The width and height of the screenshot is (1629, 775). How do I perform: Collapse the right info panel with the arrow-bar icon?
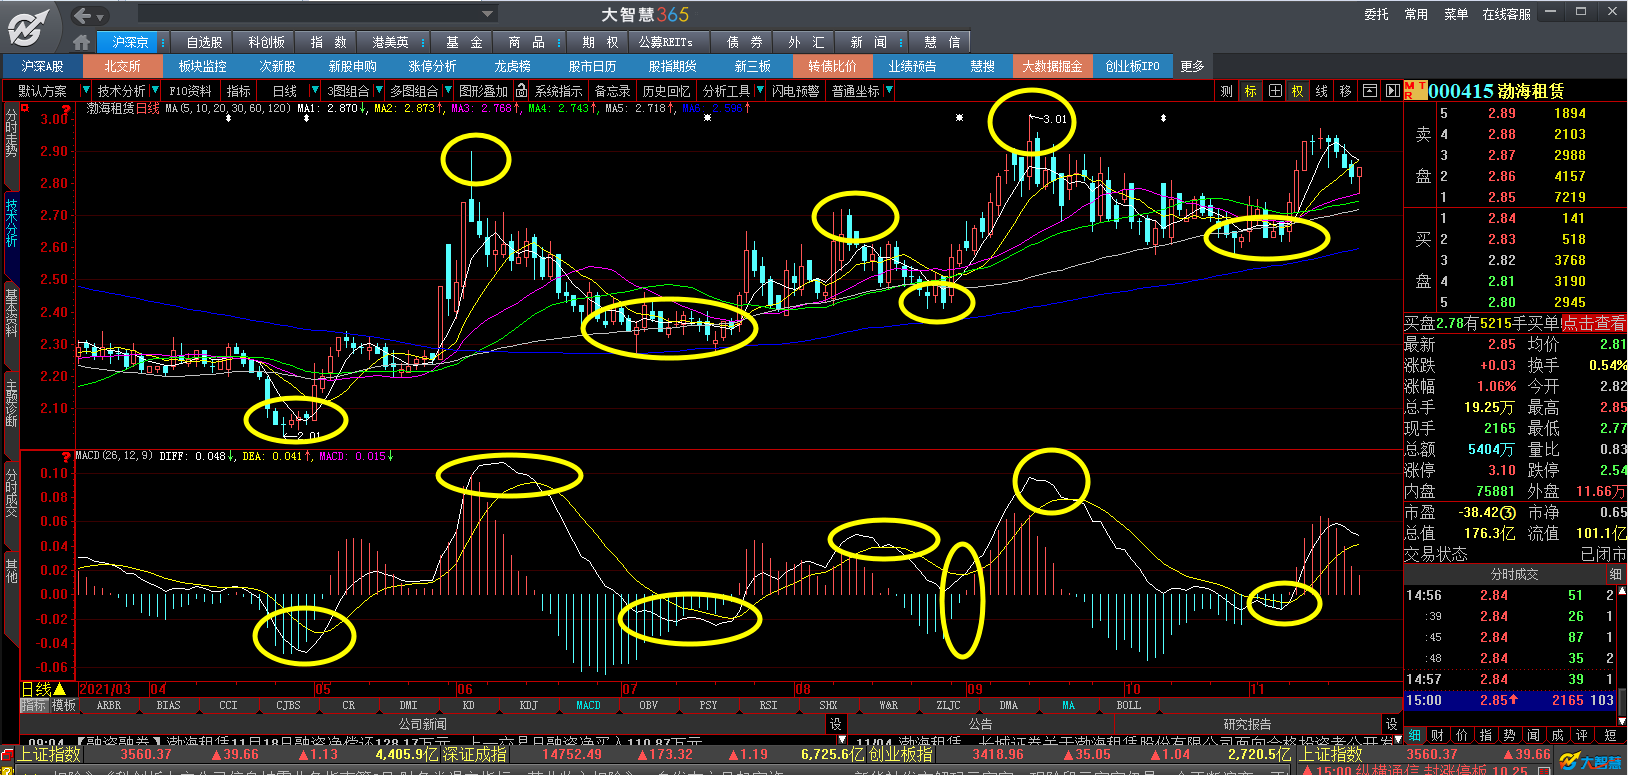point(1392,91)
